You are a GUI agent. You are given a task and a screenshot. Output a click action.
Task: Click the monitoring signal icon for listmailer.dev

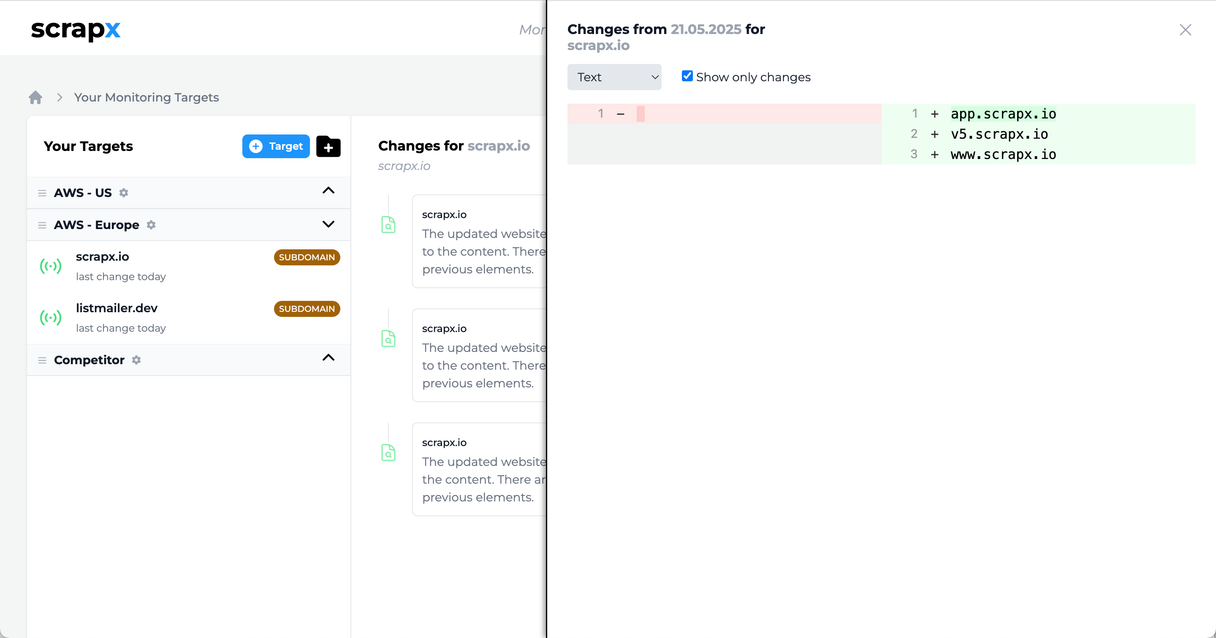pyautogui.click(x=50, y=318)
